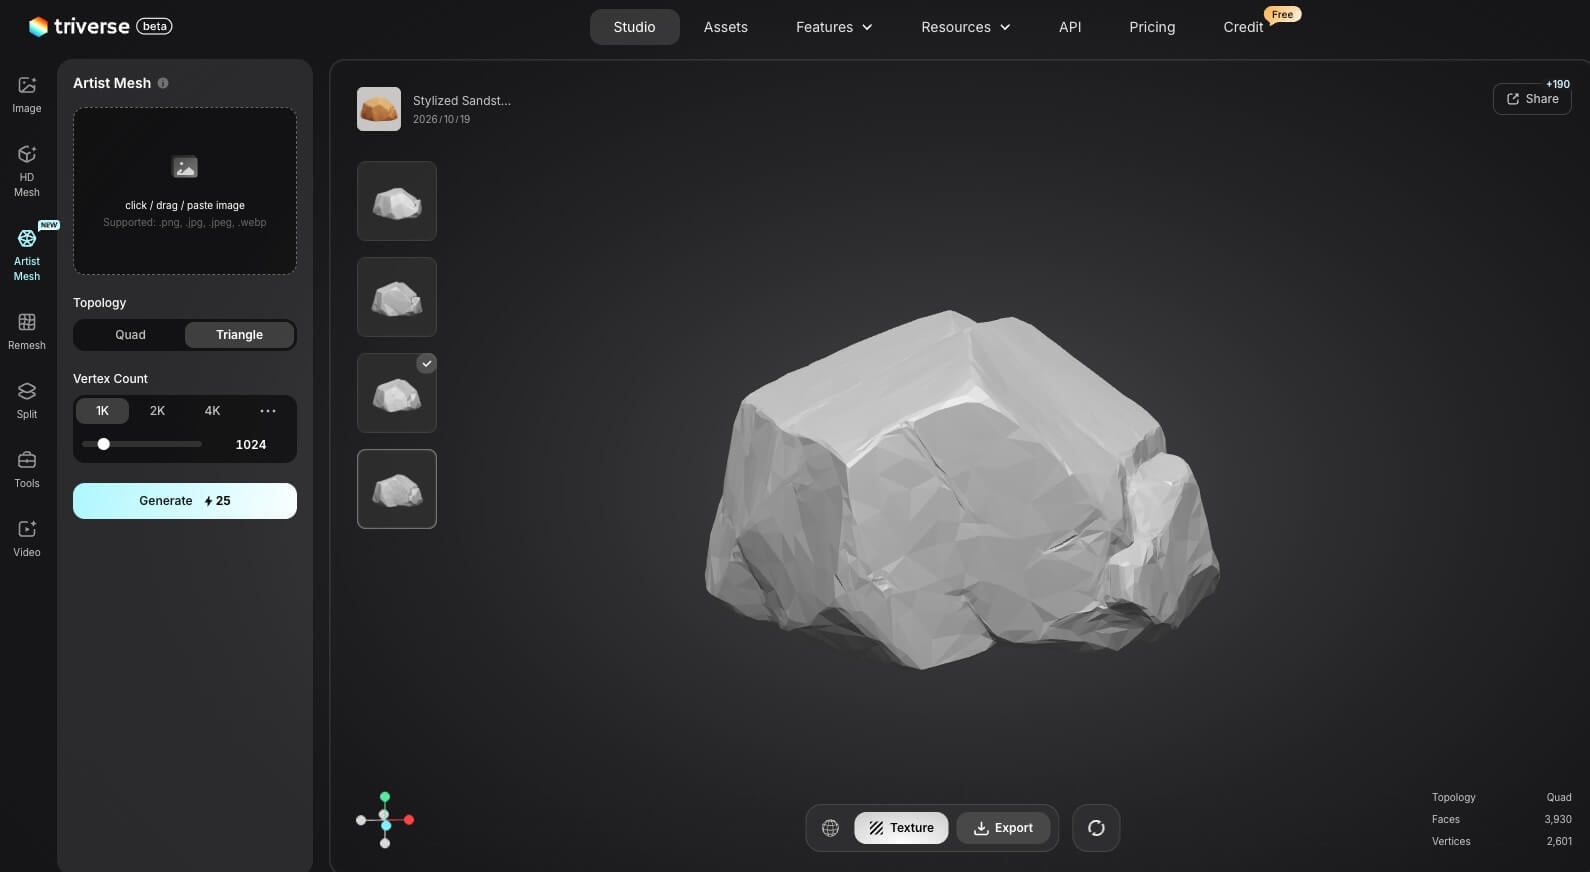1590x872 pixels.
Task: Open the more vertex count options
Action: [x=268, y=411]
